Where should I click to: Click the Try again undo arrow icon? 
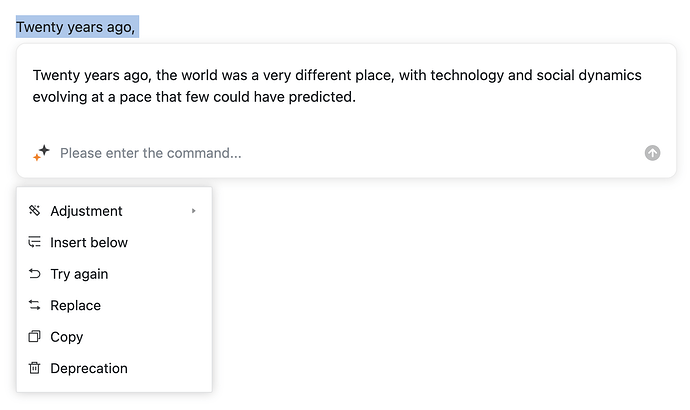(x=34, y=274)
